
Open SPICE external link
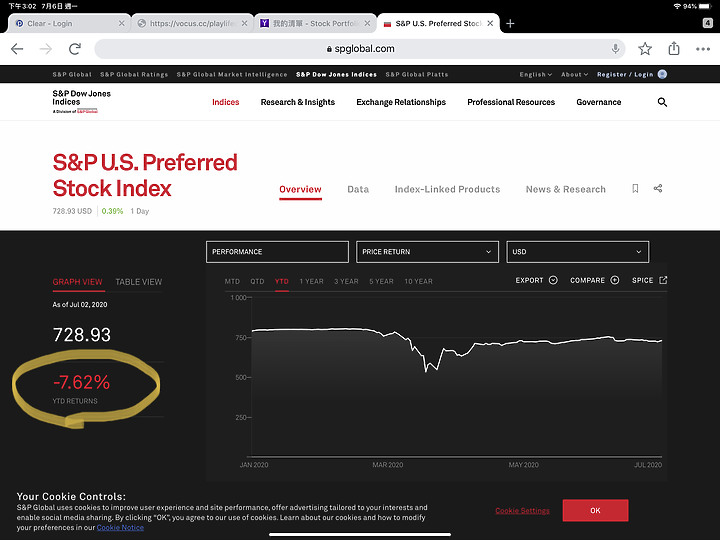tap(649, 280)
